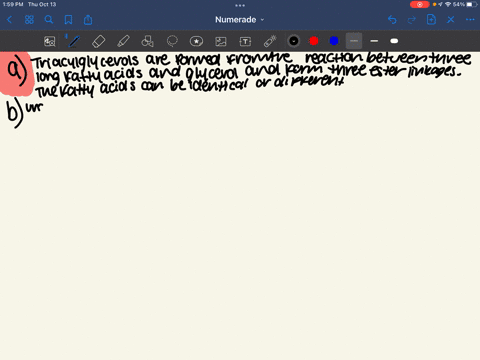Select the Text box tool

[x=245, y=41]
